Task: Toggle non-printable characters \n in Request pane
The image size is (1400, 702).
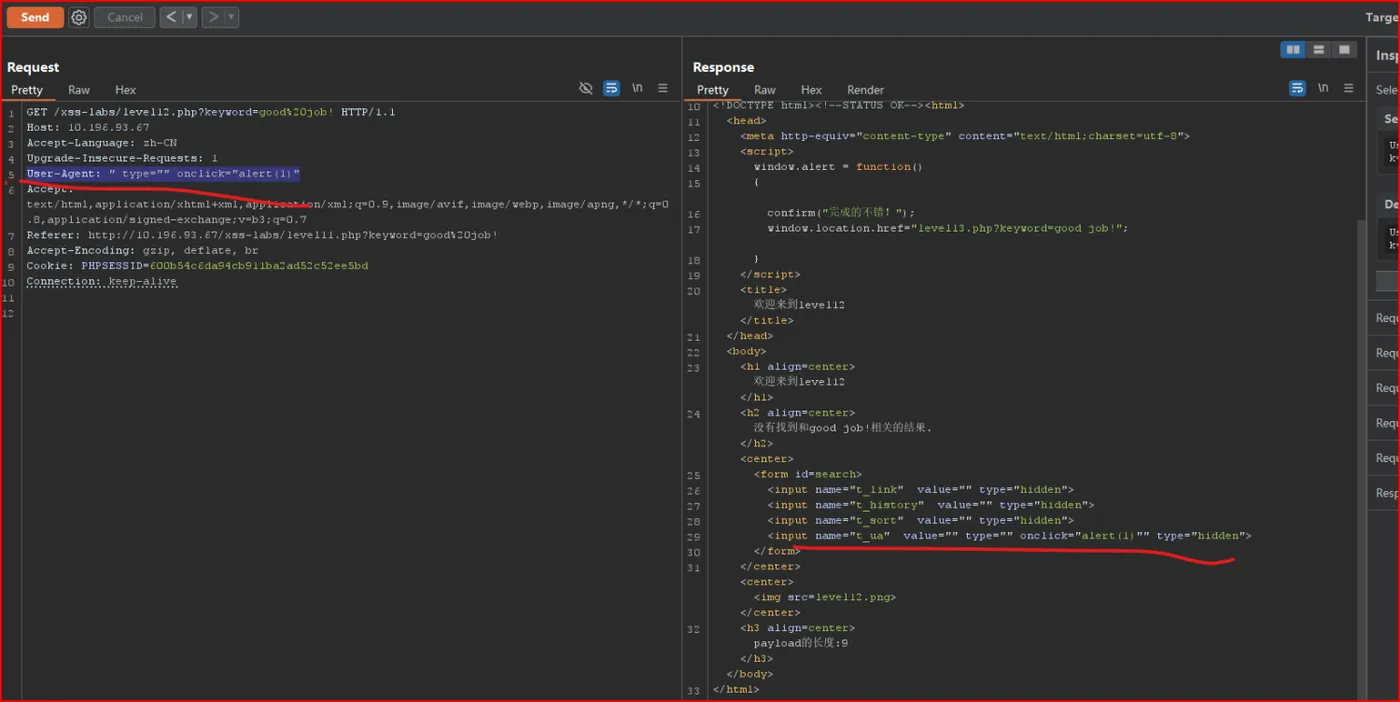Action: [637, 88]
